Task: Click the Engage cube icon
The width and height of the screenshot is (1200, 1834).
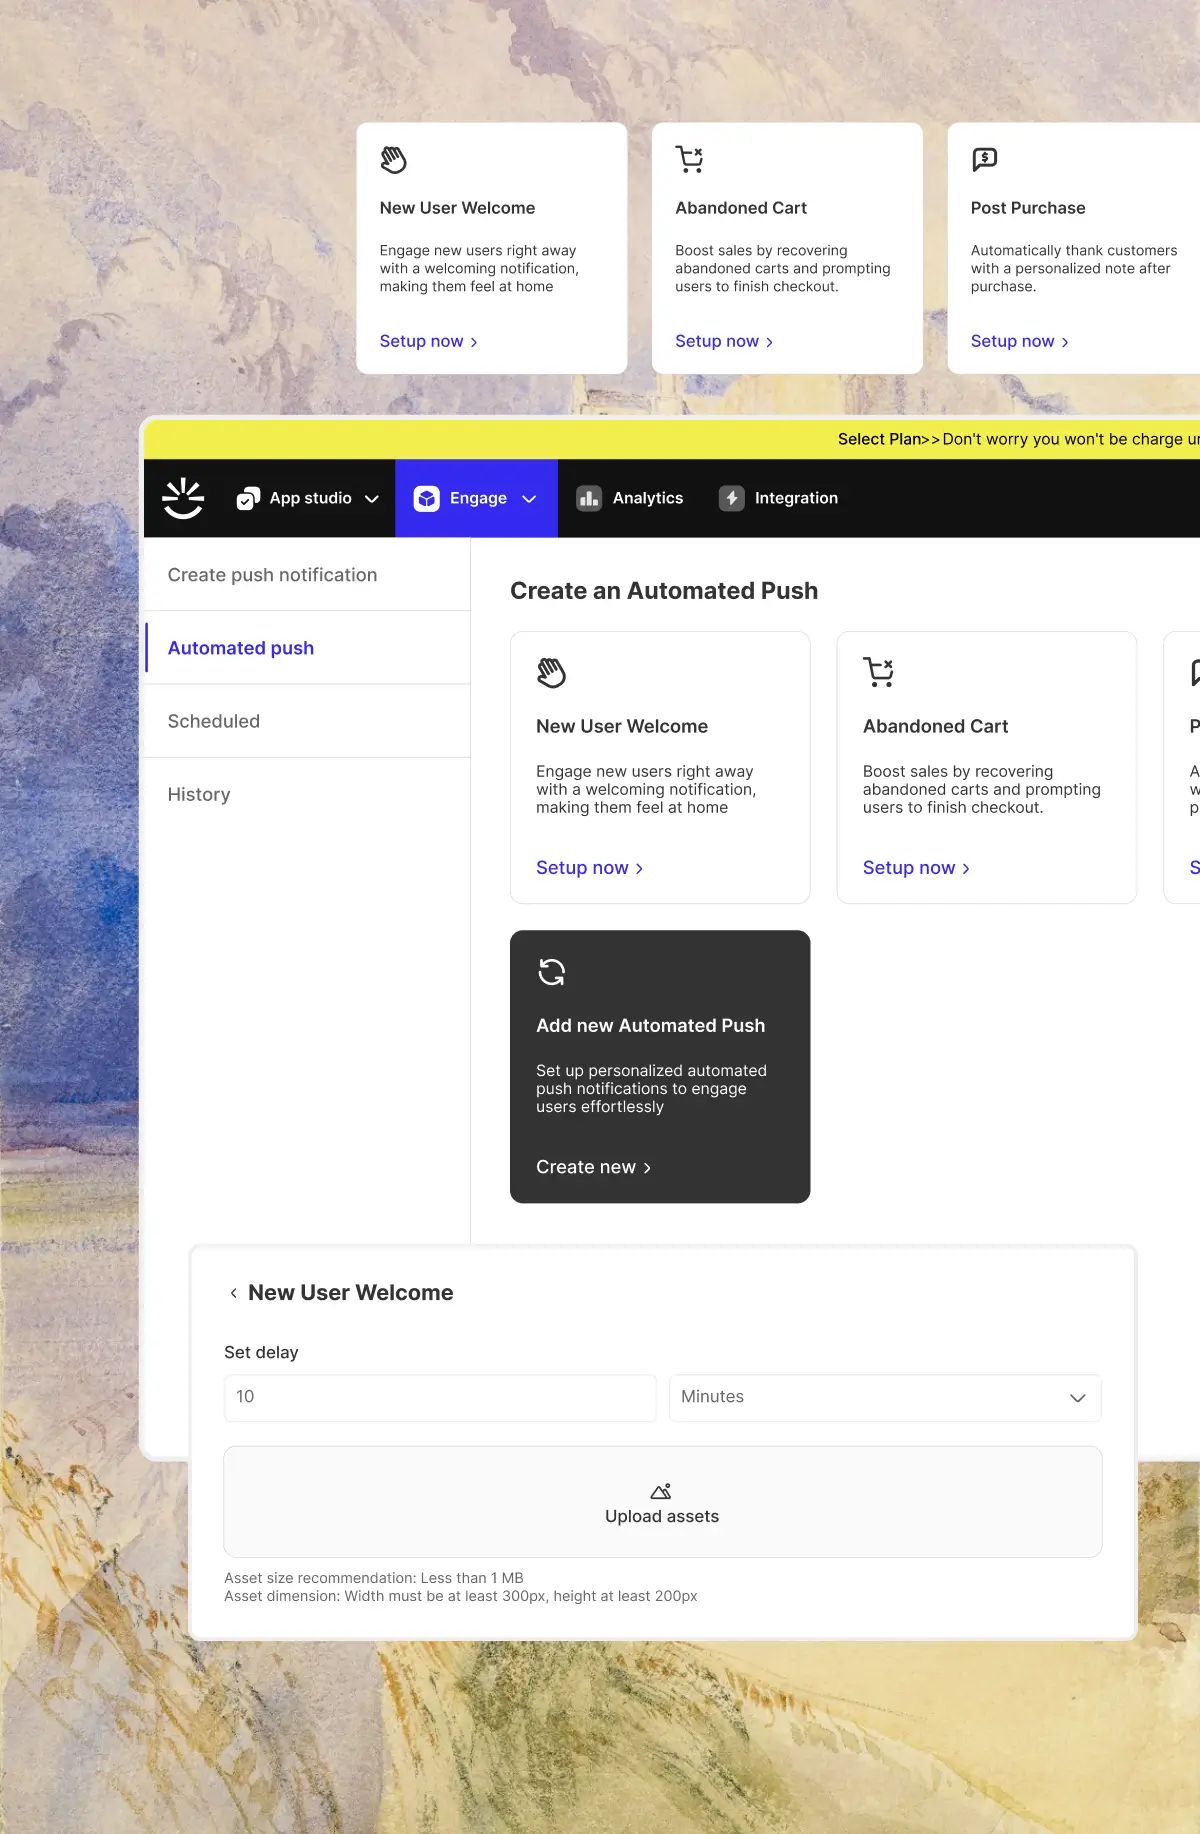Action: coord(427,498)
